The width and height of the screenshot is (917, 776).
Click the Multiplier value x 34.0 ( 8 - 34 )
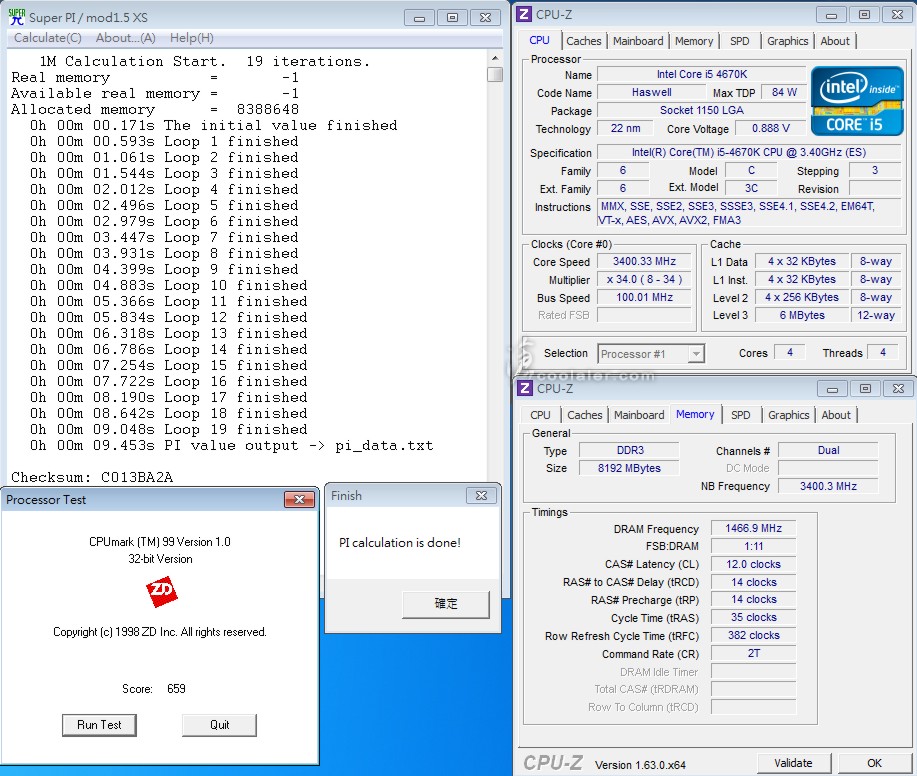(x=644, y=280)
